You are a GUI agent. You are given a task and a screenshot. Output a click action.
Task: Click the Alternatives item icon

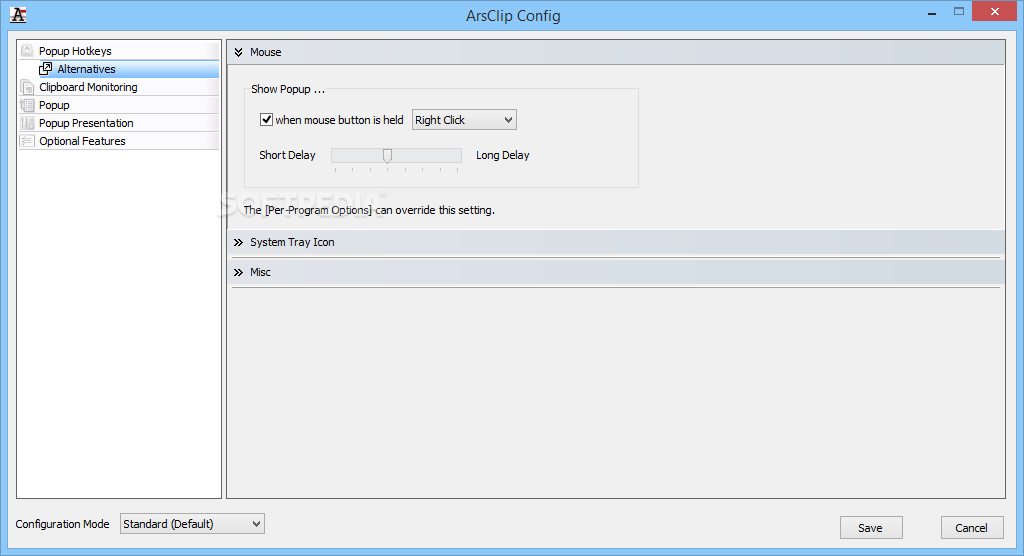pyautogui.click(x=46, y=69)
